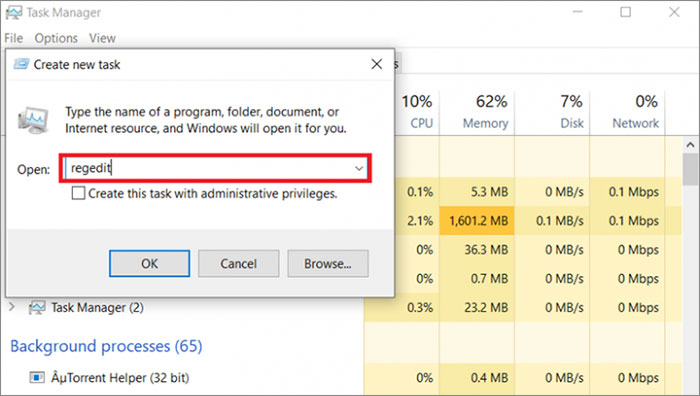Click the vertical scrollbar thumb
The image size is (700, 396).
[x=690, y=169]
